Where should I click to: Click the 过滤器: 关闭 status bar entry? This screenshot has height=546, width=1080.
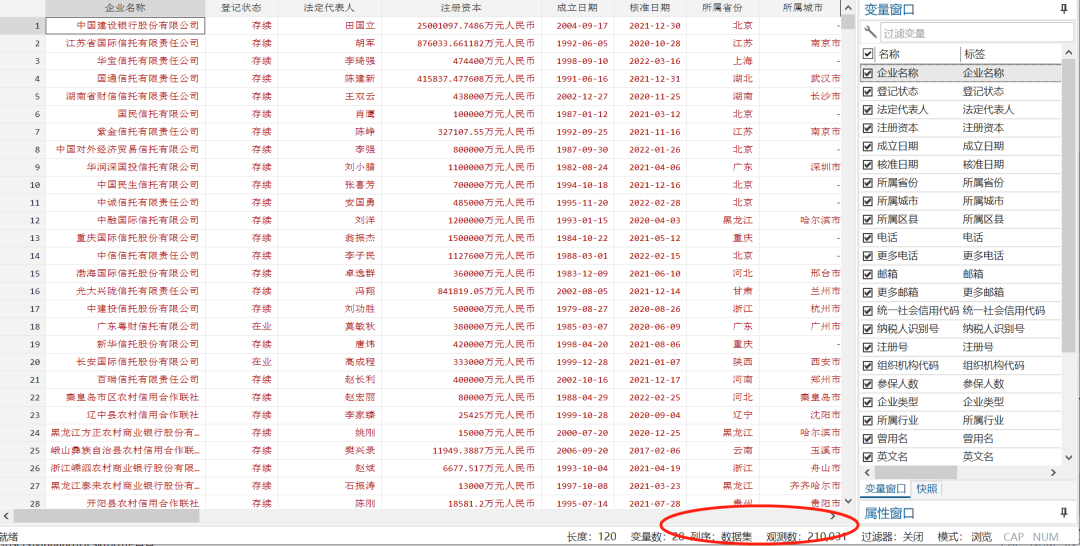[x=892, y=536]
